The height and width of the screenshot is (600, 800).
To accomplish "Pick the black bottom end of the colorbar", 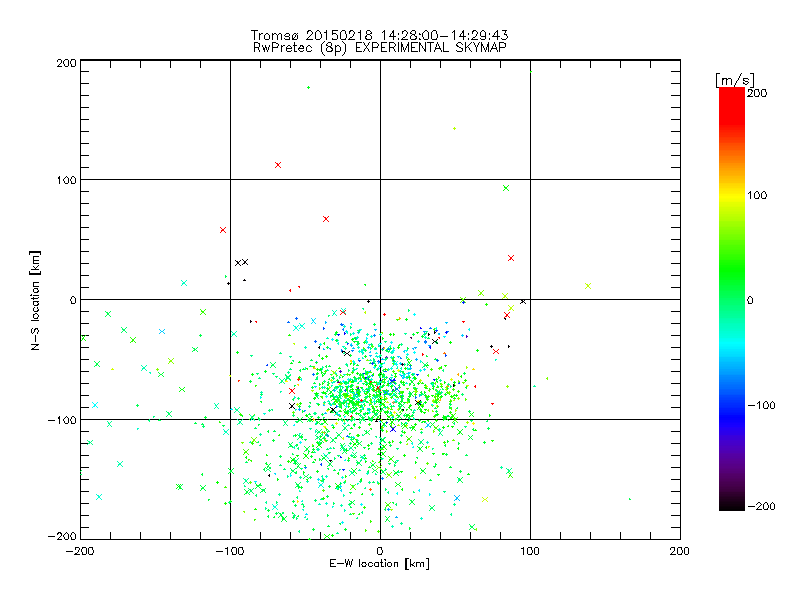I will [x=732, y=505].
